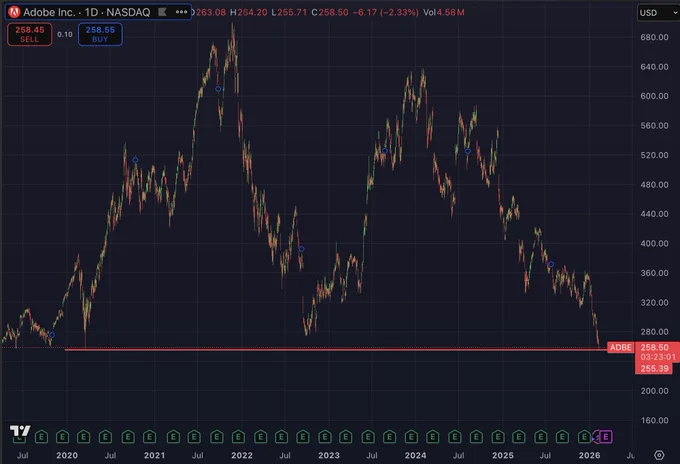Select the red horizontal support line
Screen dimensions: 680x464
[x=336, y=349]
